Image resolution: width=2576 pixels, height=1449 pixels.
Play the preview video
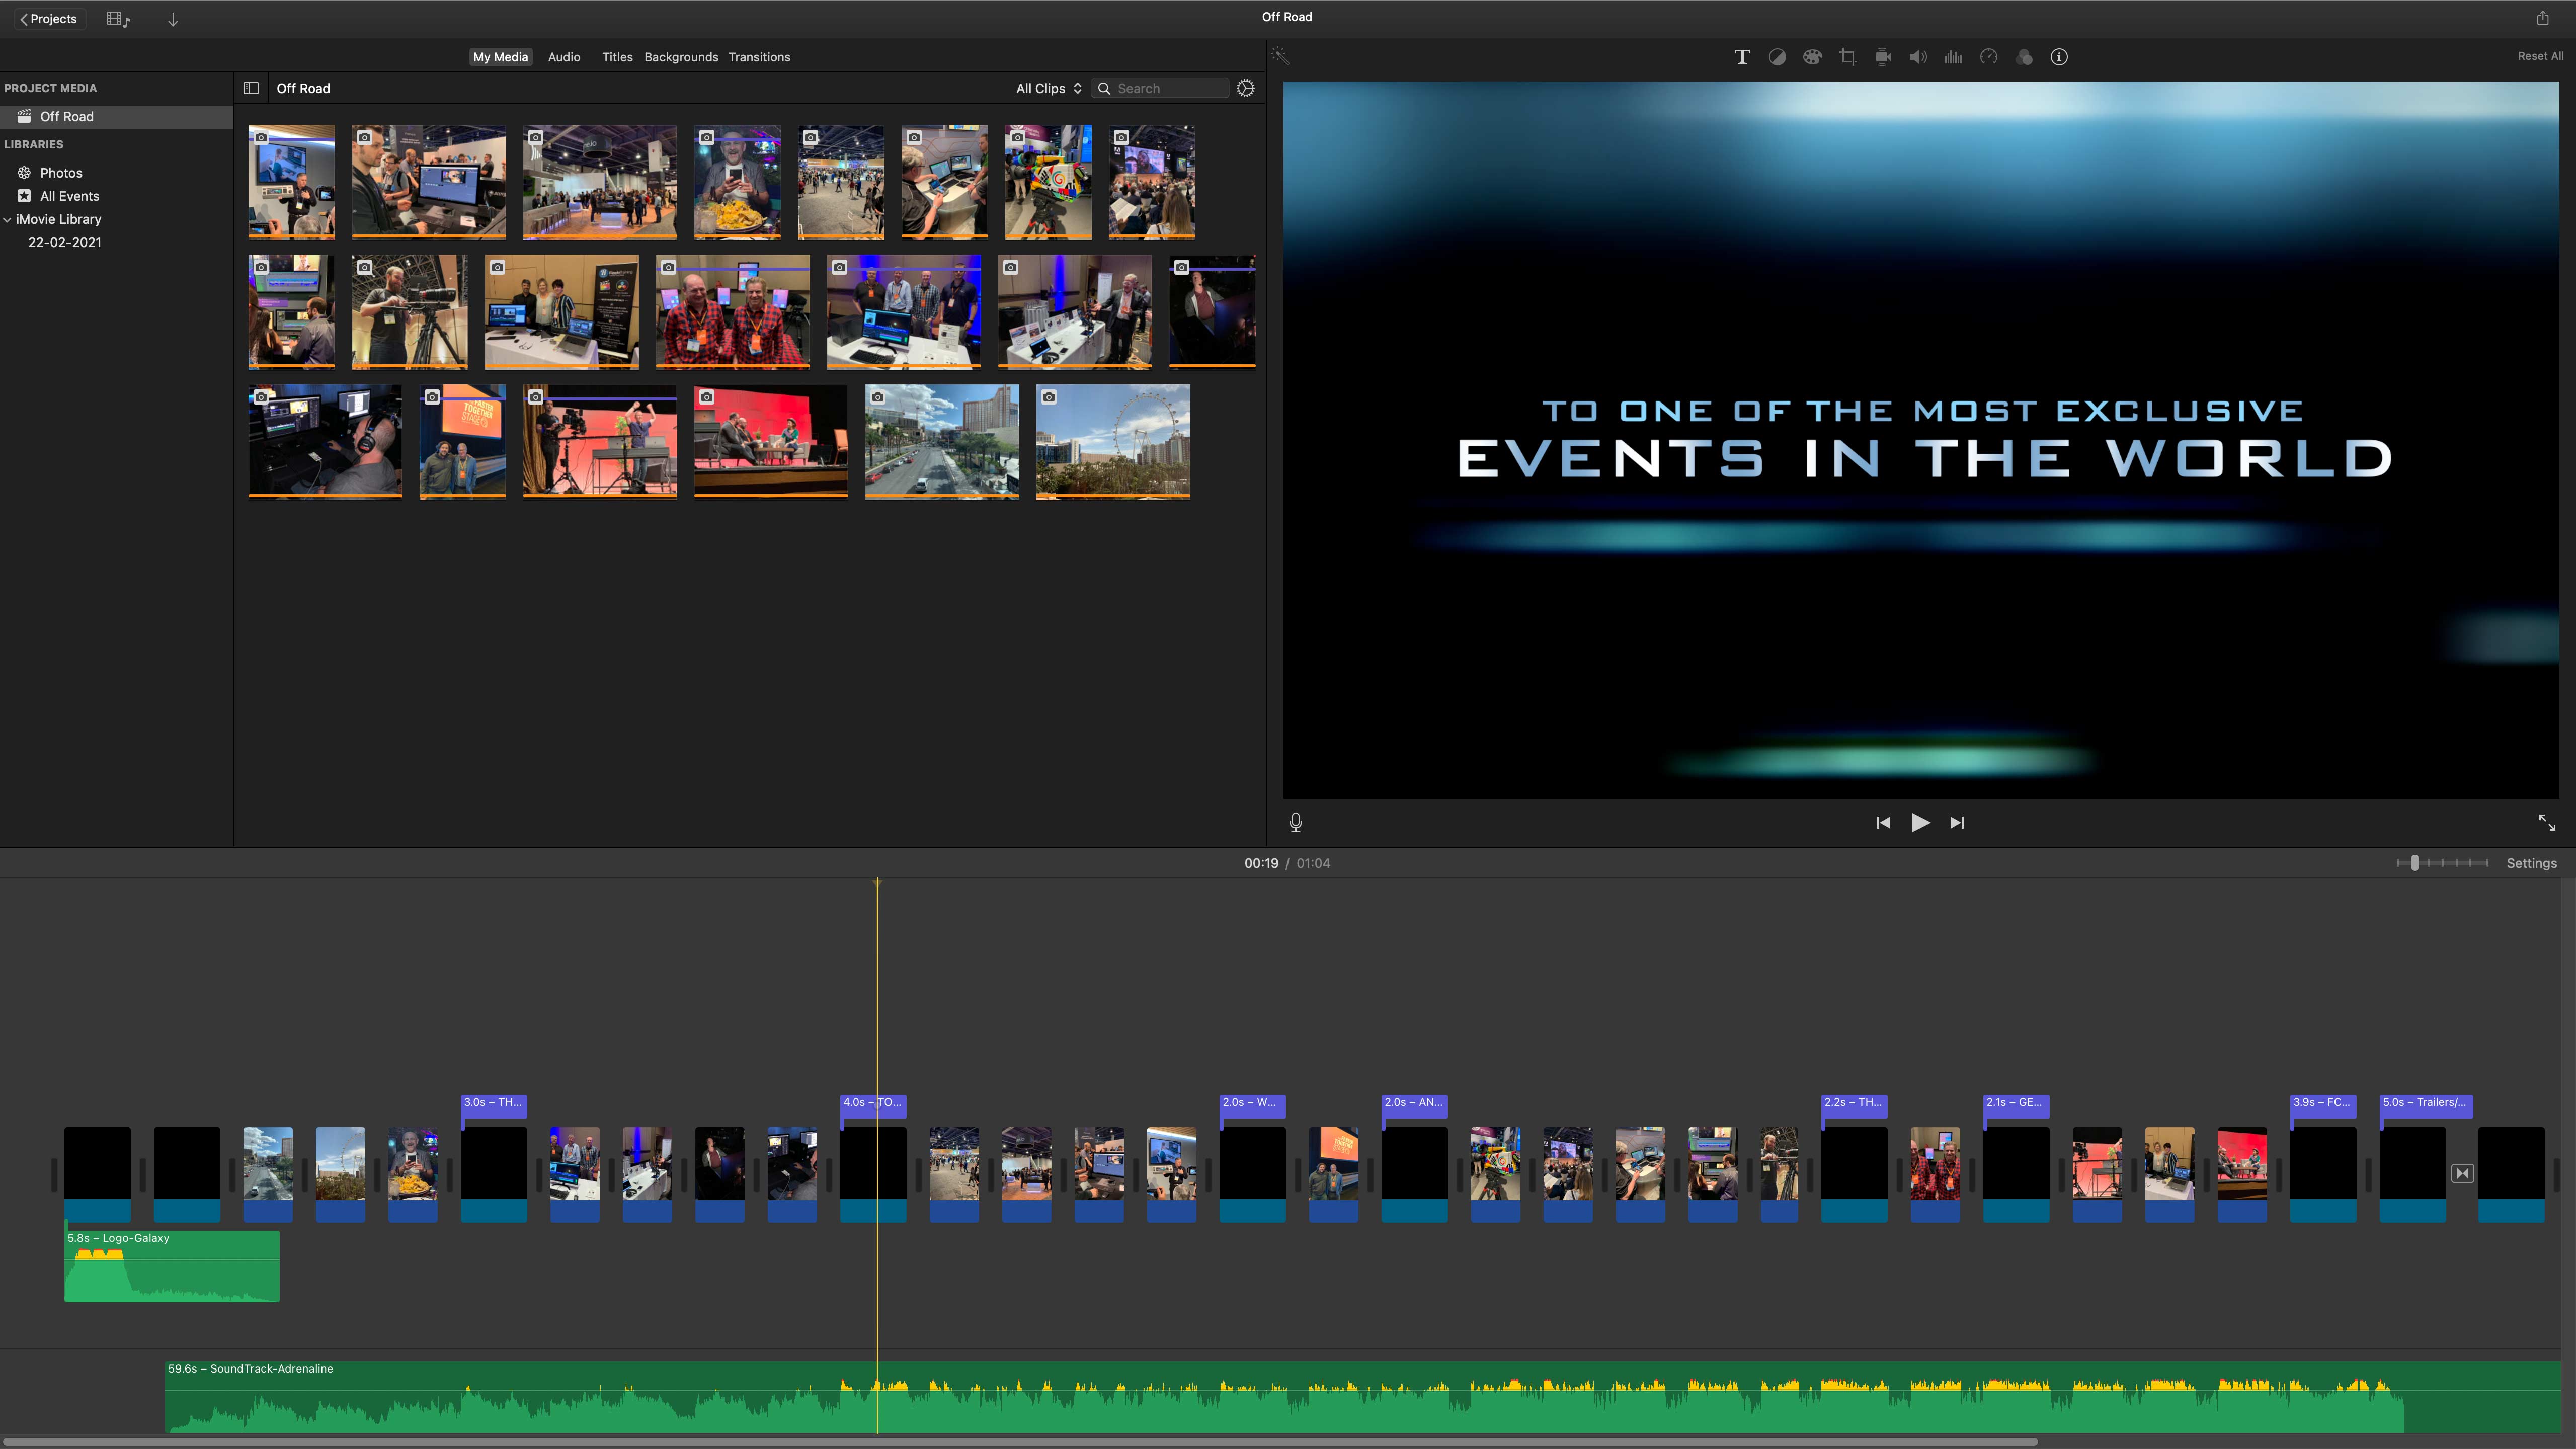coord(1920,822)
